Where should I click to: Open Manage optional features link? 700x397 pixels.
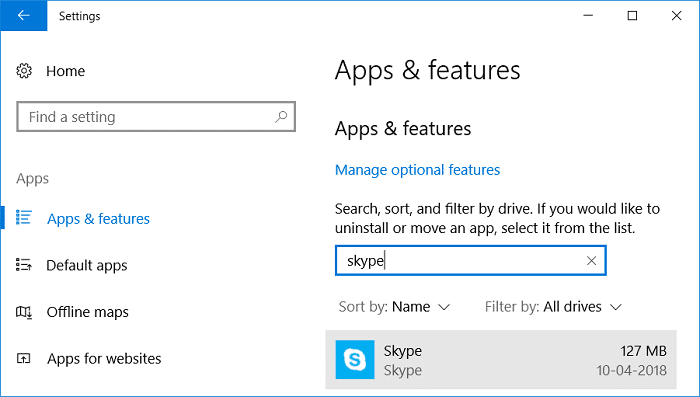417,170
